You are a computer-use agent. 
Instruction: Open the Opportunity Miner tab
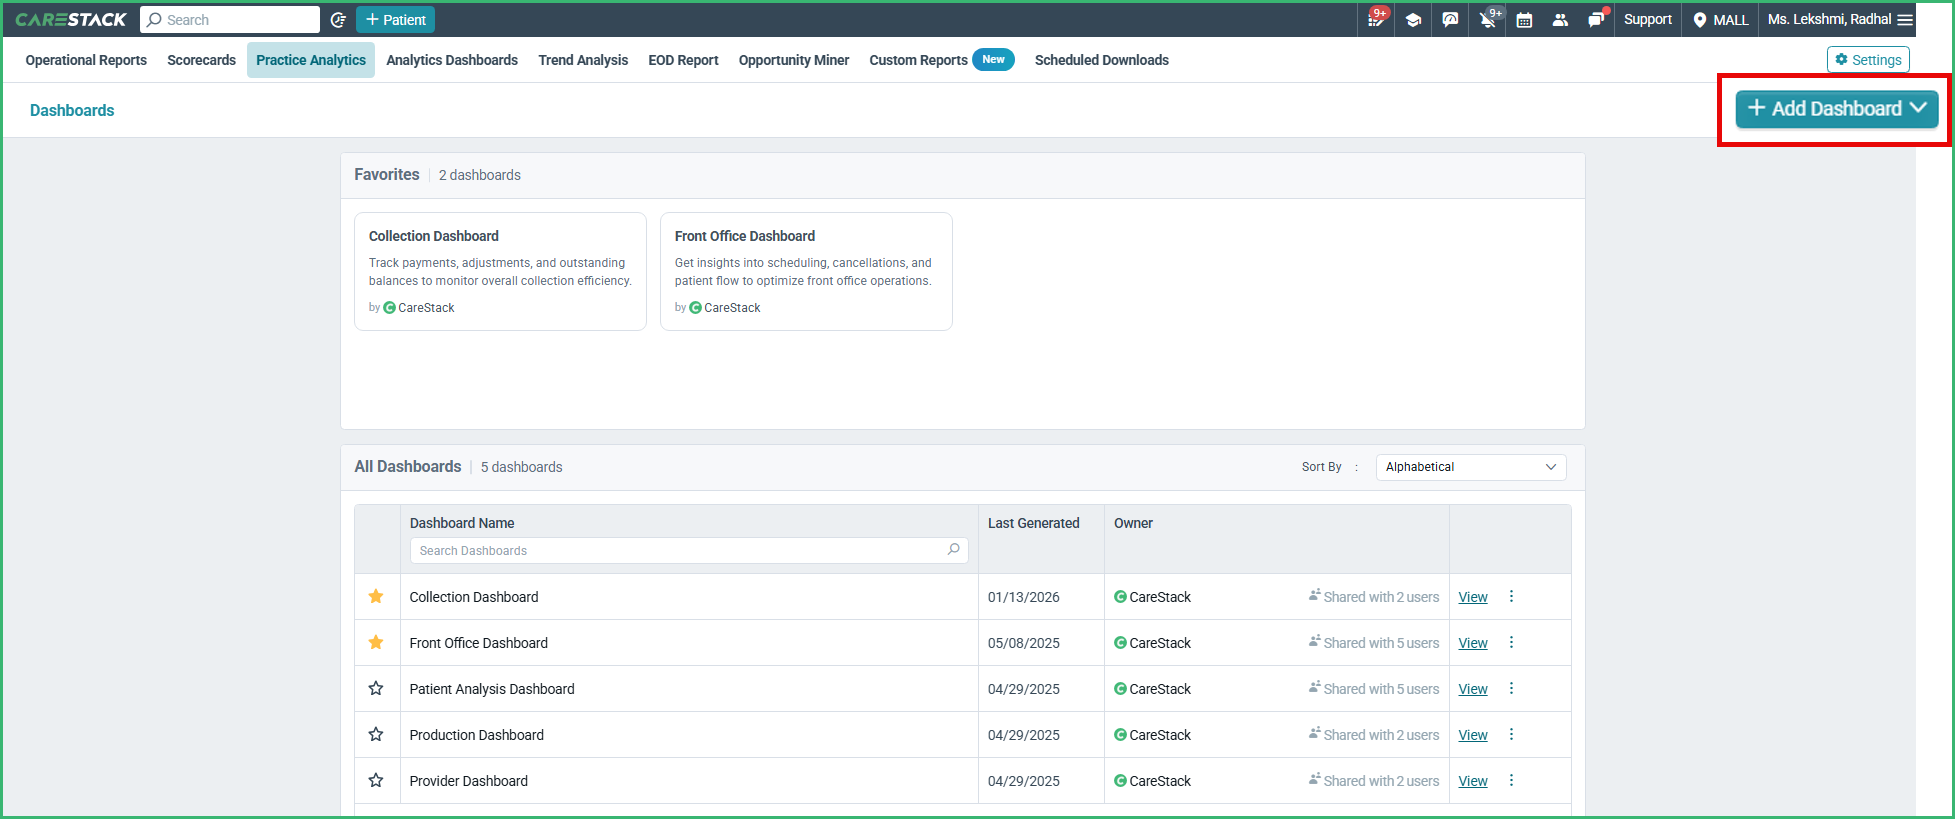click(x=794, y=60)
